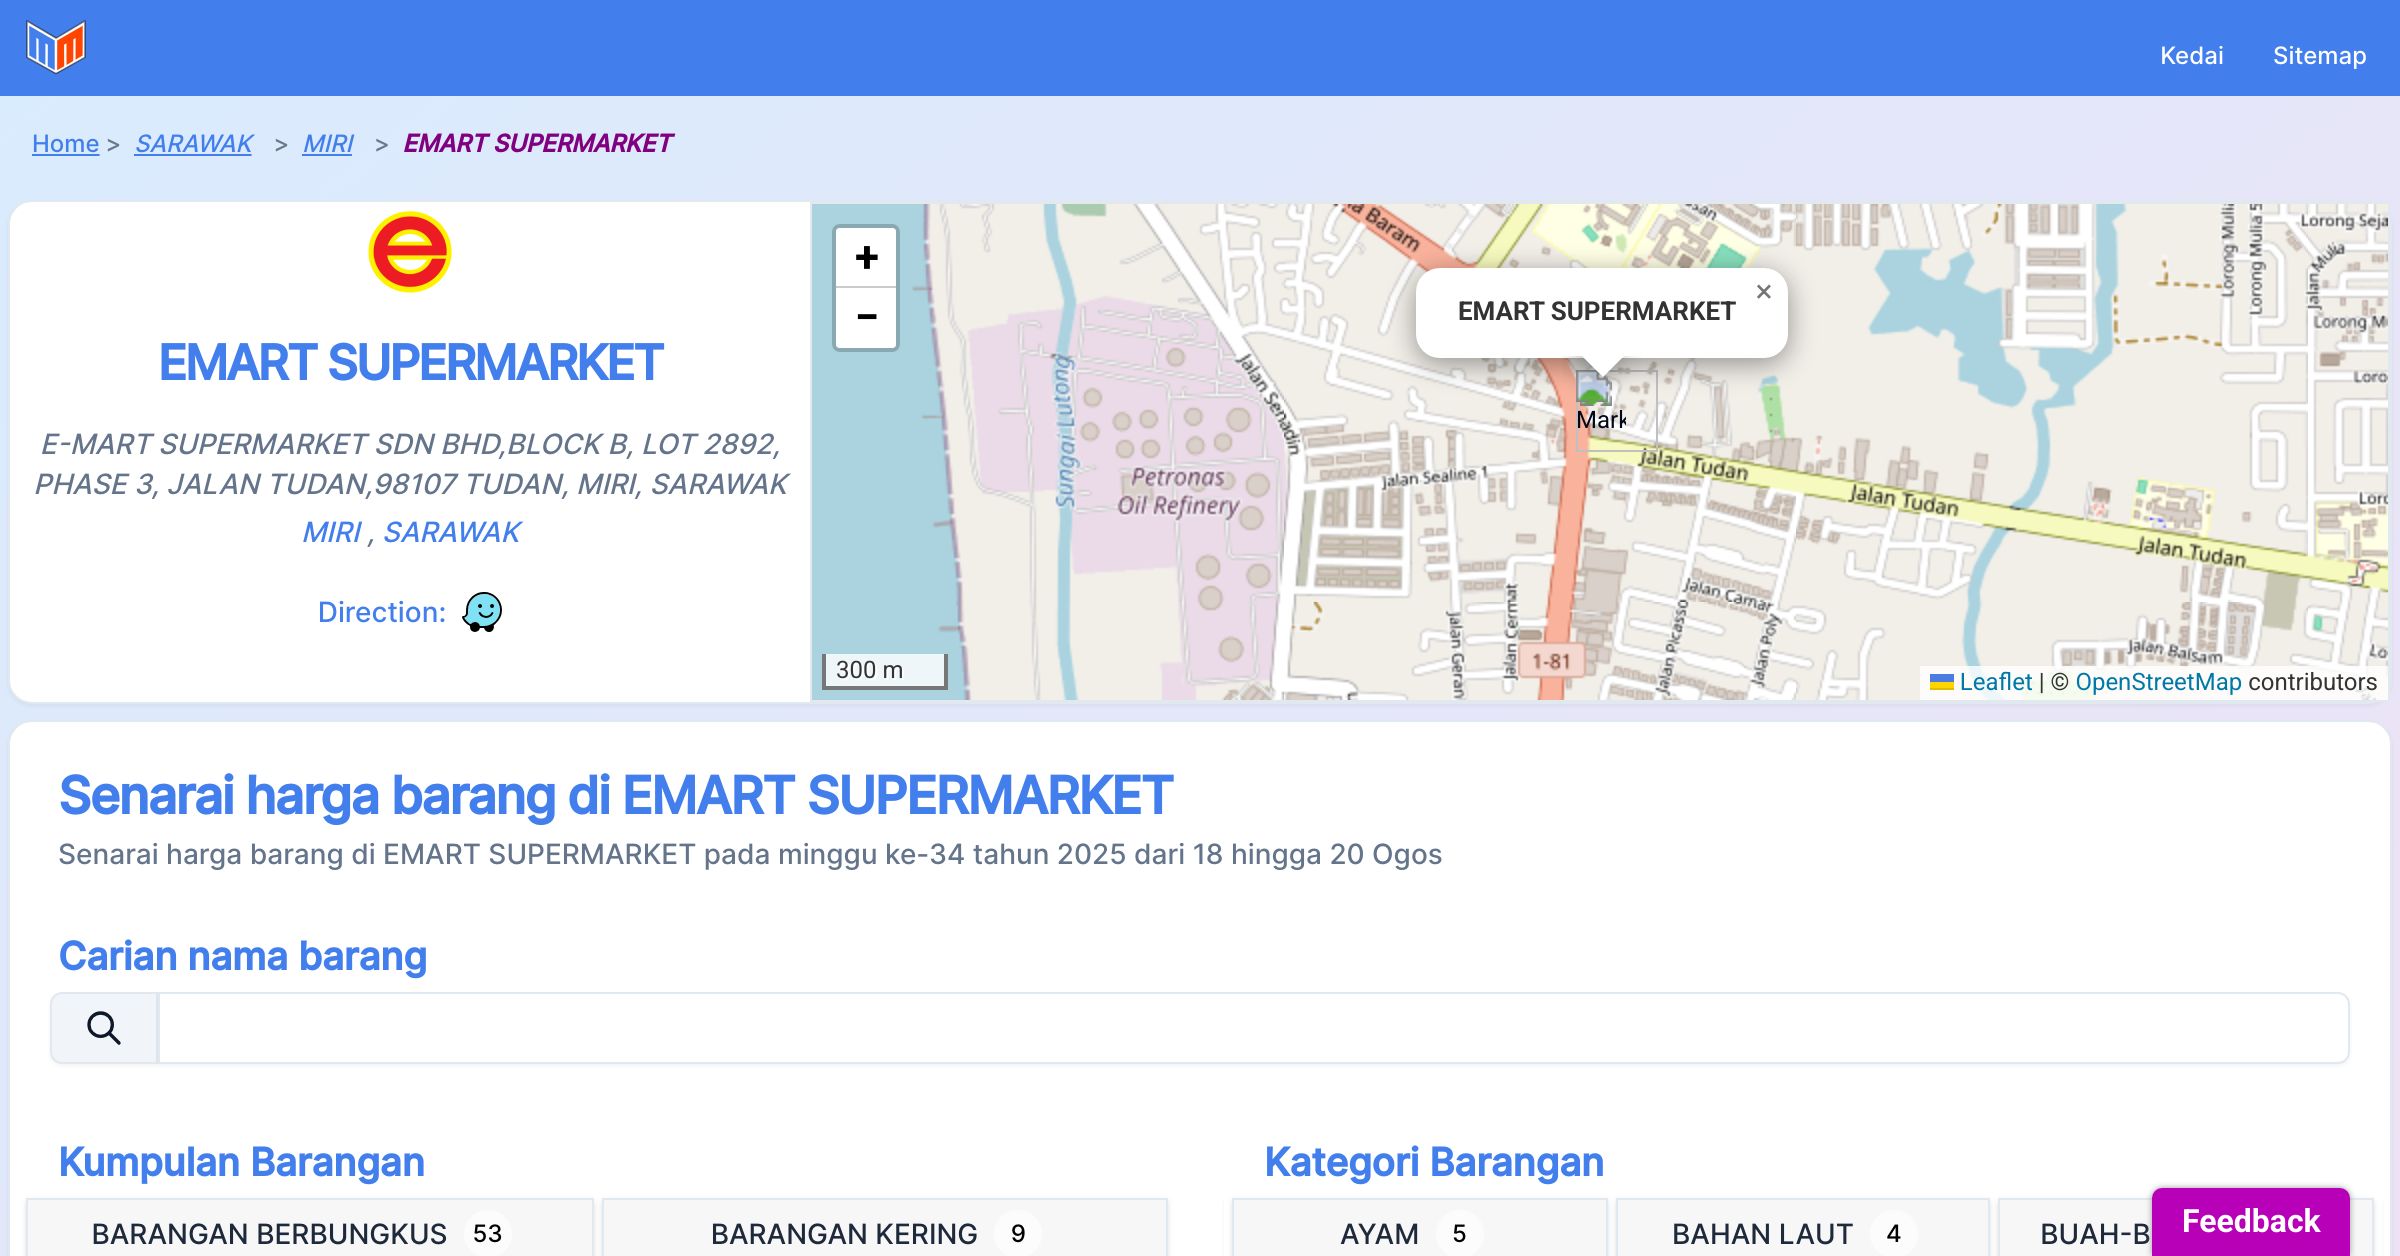The width and height of the screenshot is (2400, 1256).
Task: Zoom in on the map
Action: pyautogui.click(x=866, y=258)
